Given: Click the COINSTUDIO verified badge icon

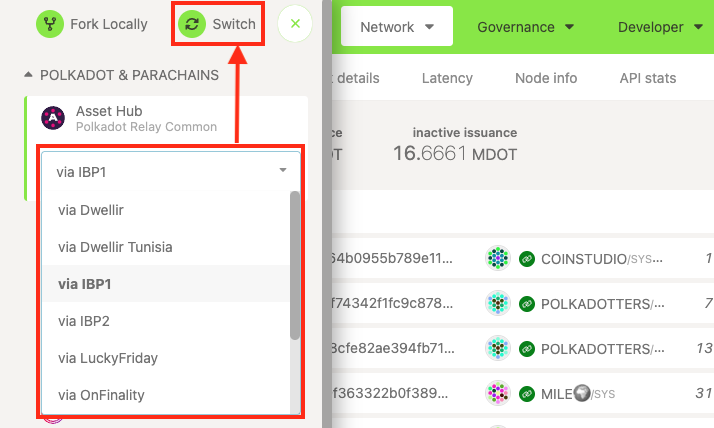Looking at the screenshot, I should tap(527, 259).
